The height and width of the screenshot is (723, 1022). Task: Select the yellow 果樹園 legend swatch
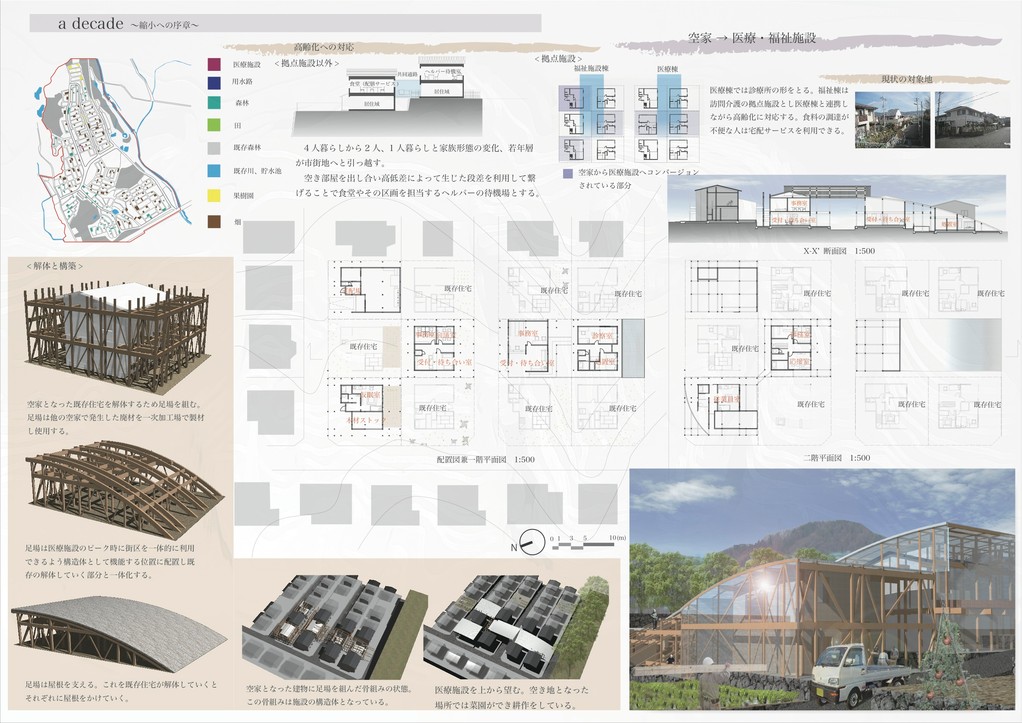pos(213,198)
